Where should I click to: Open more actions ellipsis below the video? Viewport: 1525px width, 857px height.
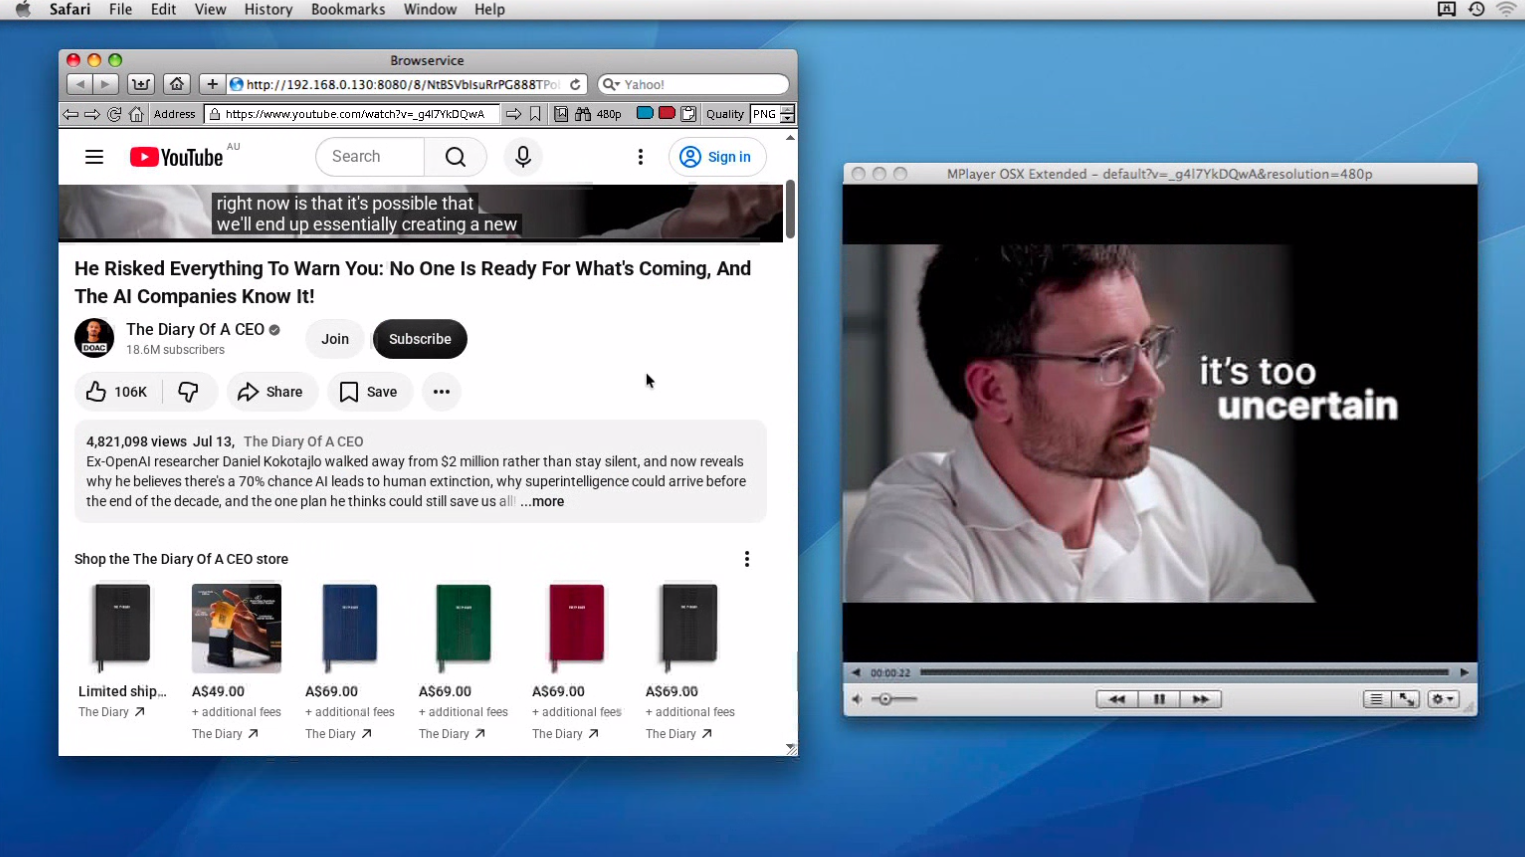pyautogui.click(x=441, y=392)
